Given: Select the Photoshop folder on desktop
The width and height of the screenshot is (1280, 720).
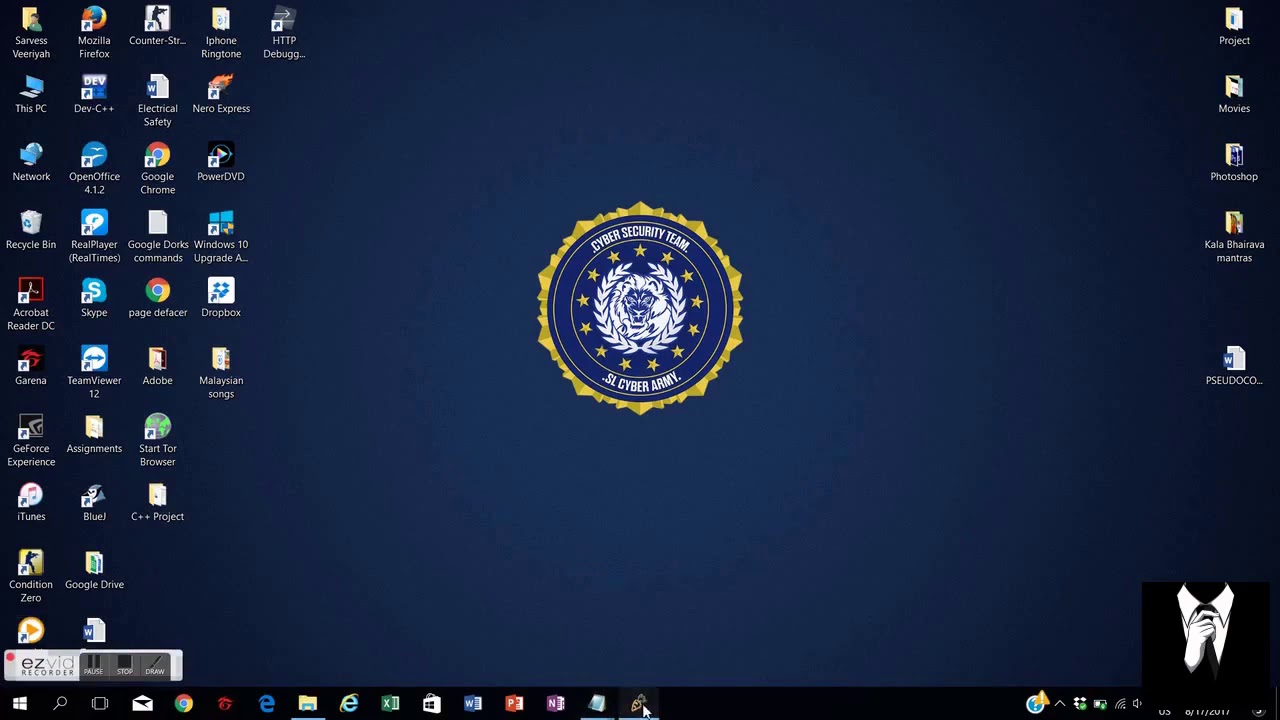Looking at the screenshot, I should pyautogui.click(x=1234, y=162).
